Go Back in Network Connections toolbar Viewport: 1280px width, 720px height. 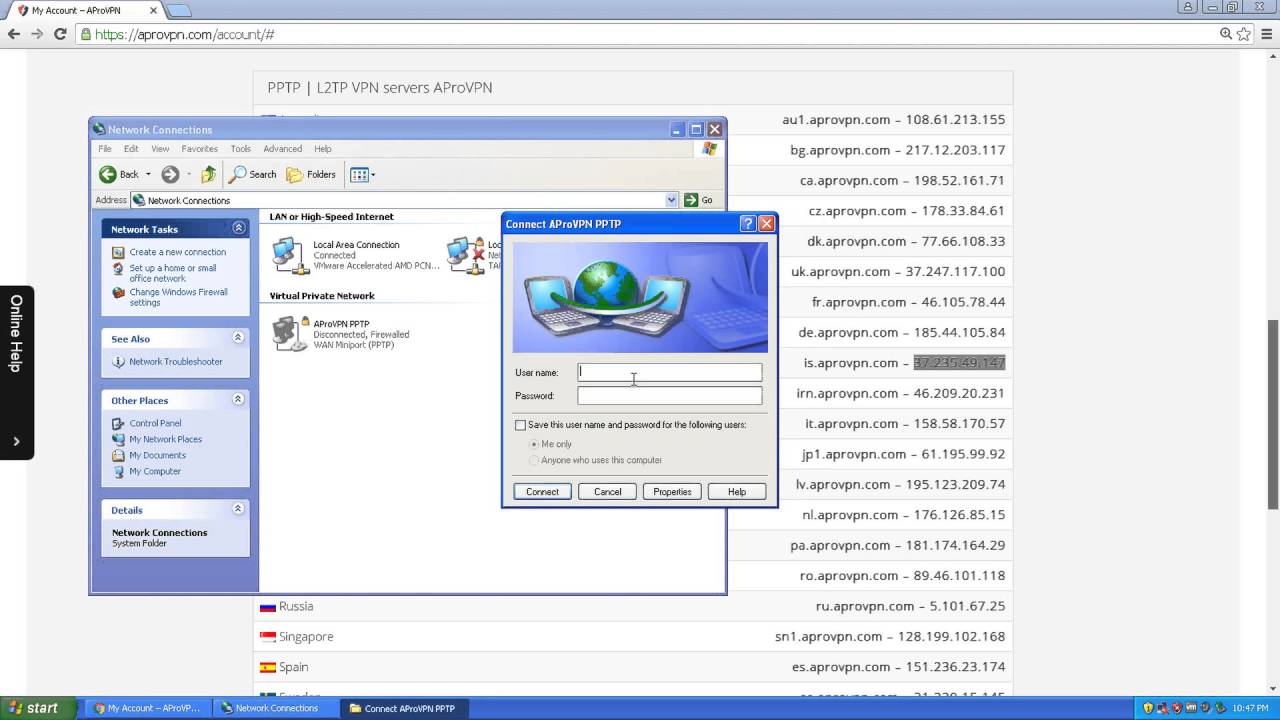click(119, 174)
